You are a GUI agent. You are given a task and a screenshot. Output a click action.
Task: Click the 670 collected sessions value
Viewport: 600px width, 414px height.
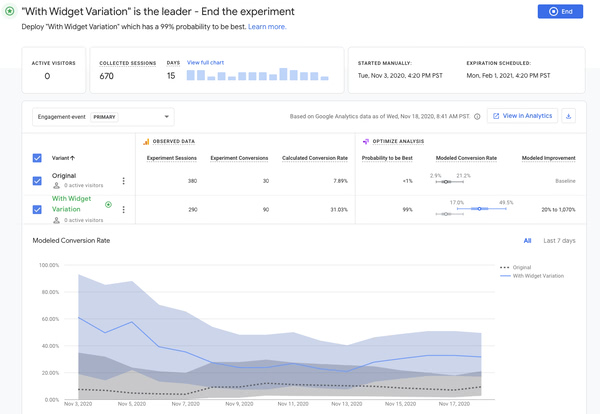pos(106,76)
